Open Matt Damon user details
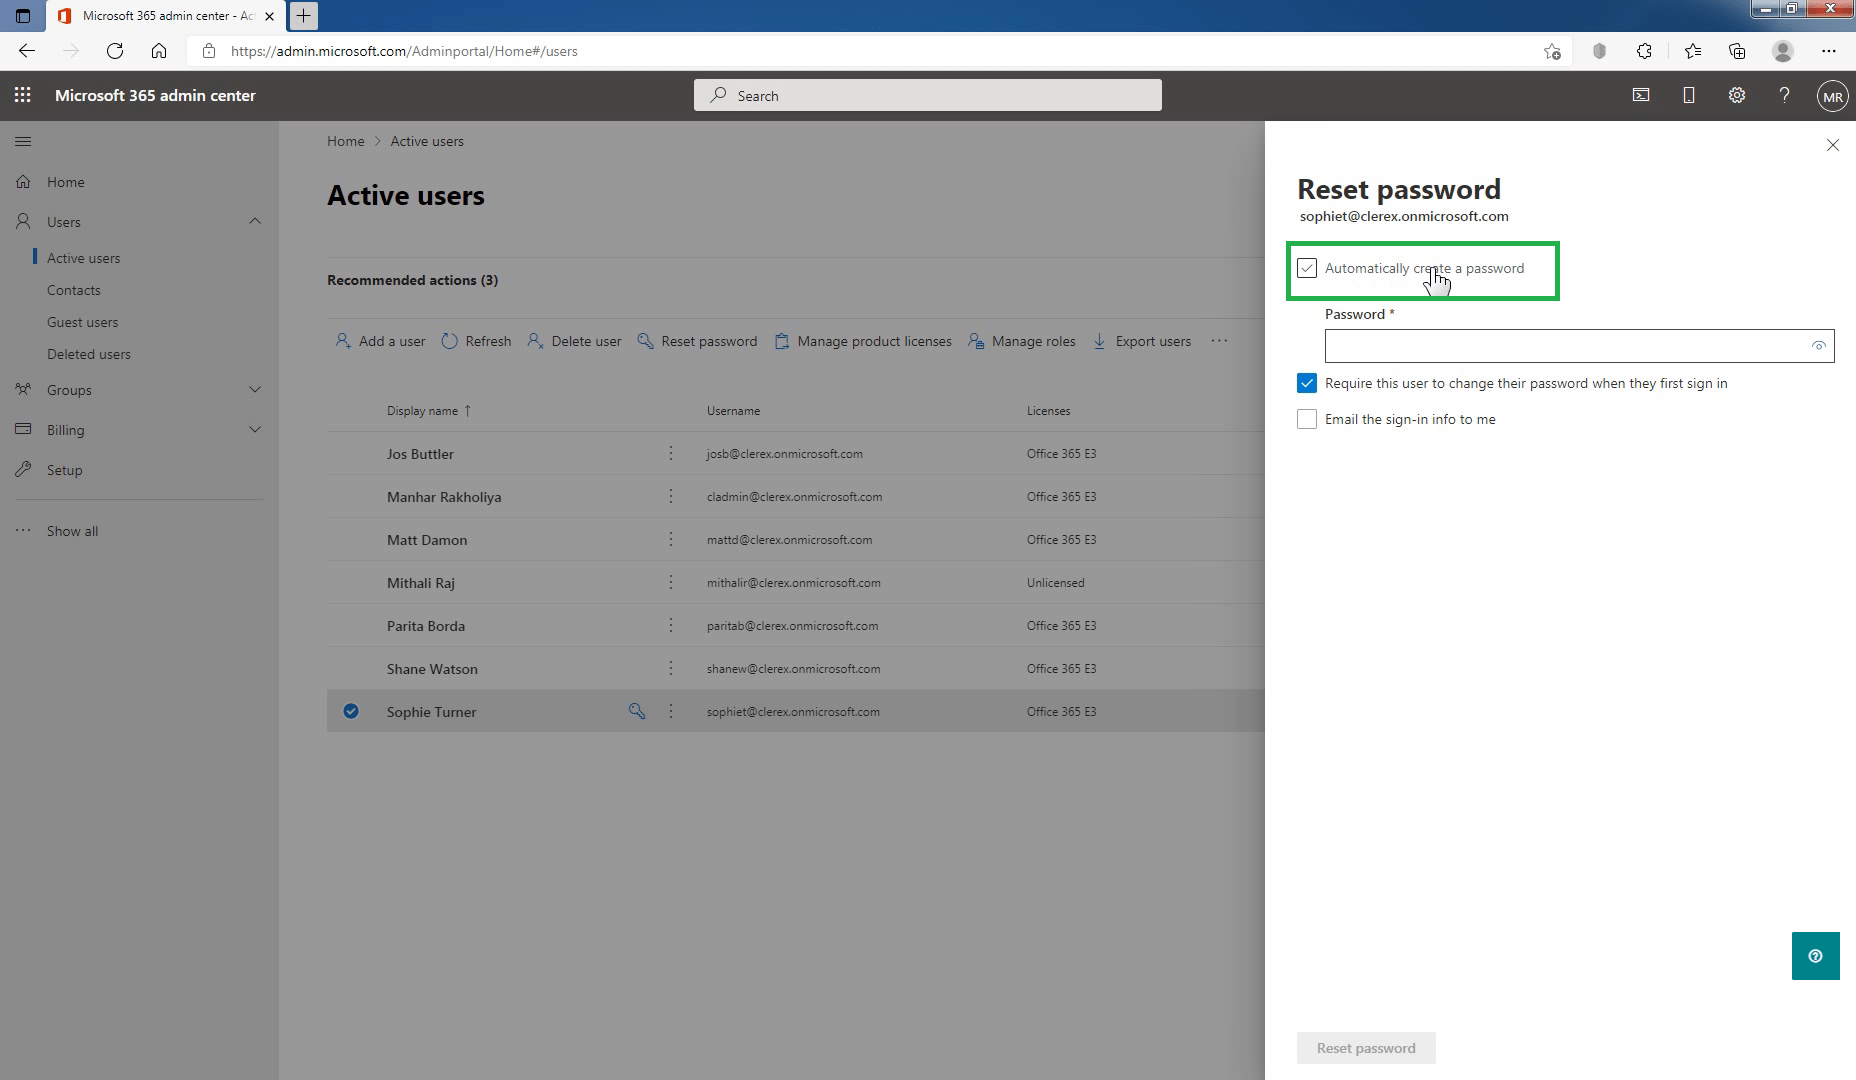The height and width of the screenshot is (1080, 1856). click(x=427, y=540)
